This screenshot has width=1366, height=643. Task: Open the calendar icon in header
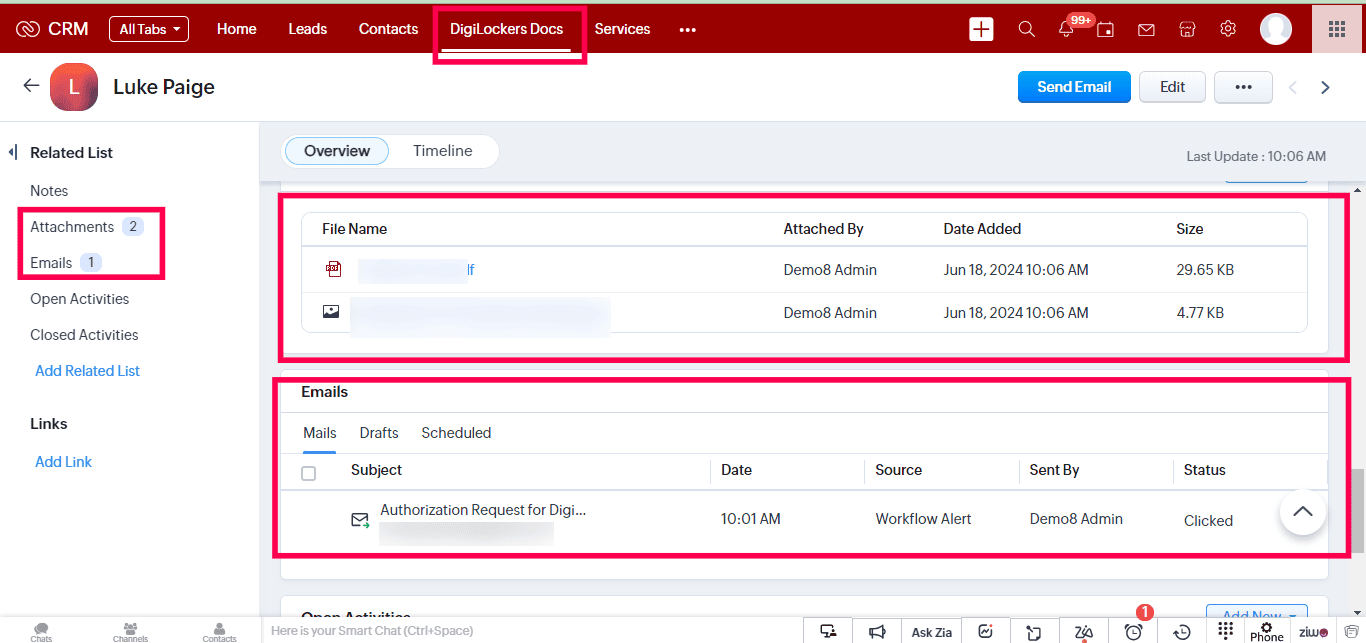[x=1106, y=29]
